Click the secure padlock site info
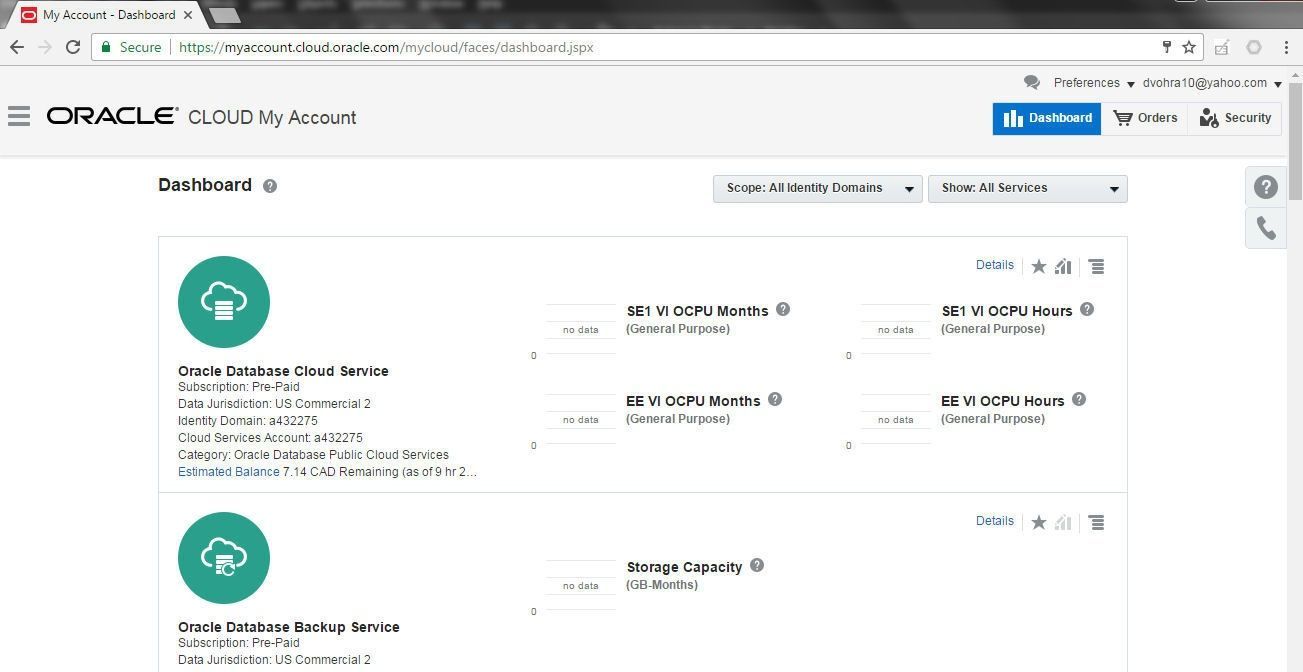Screen dimensions: 1303x672 pyautogui.click(x=107, y=47)
